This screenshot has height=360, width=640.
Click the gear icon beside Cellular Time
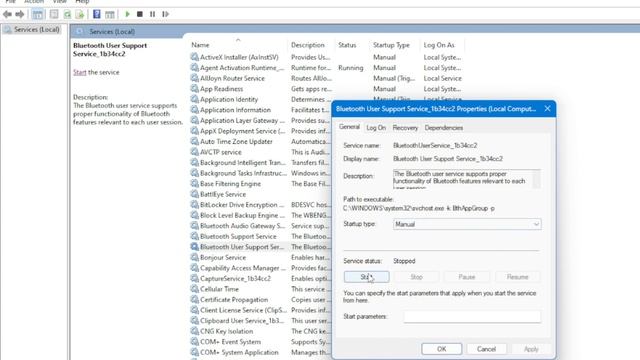(x=195, y=289)
